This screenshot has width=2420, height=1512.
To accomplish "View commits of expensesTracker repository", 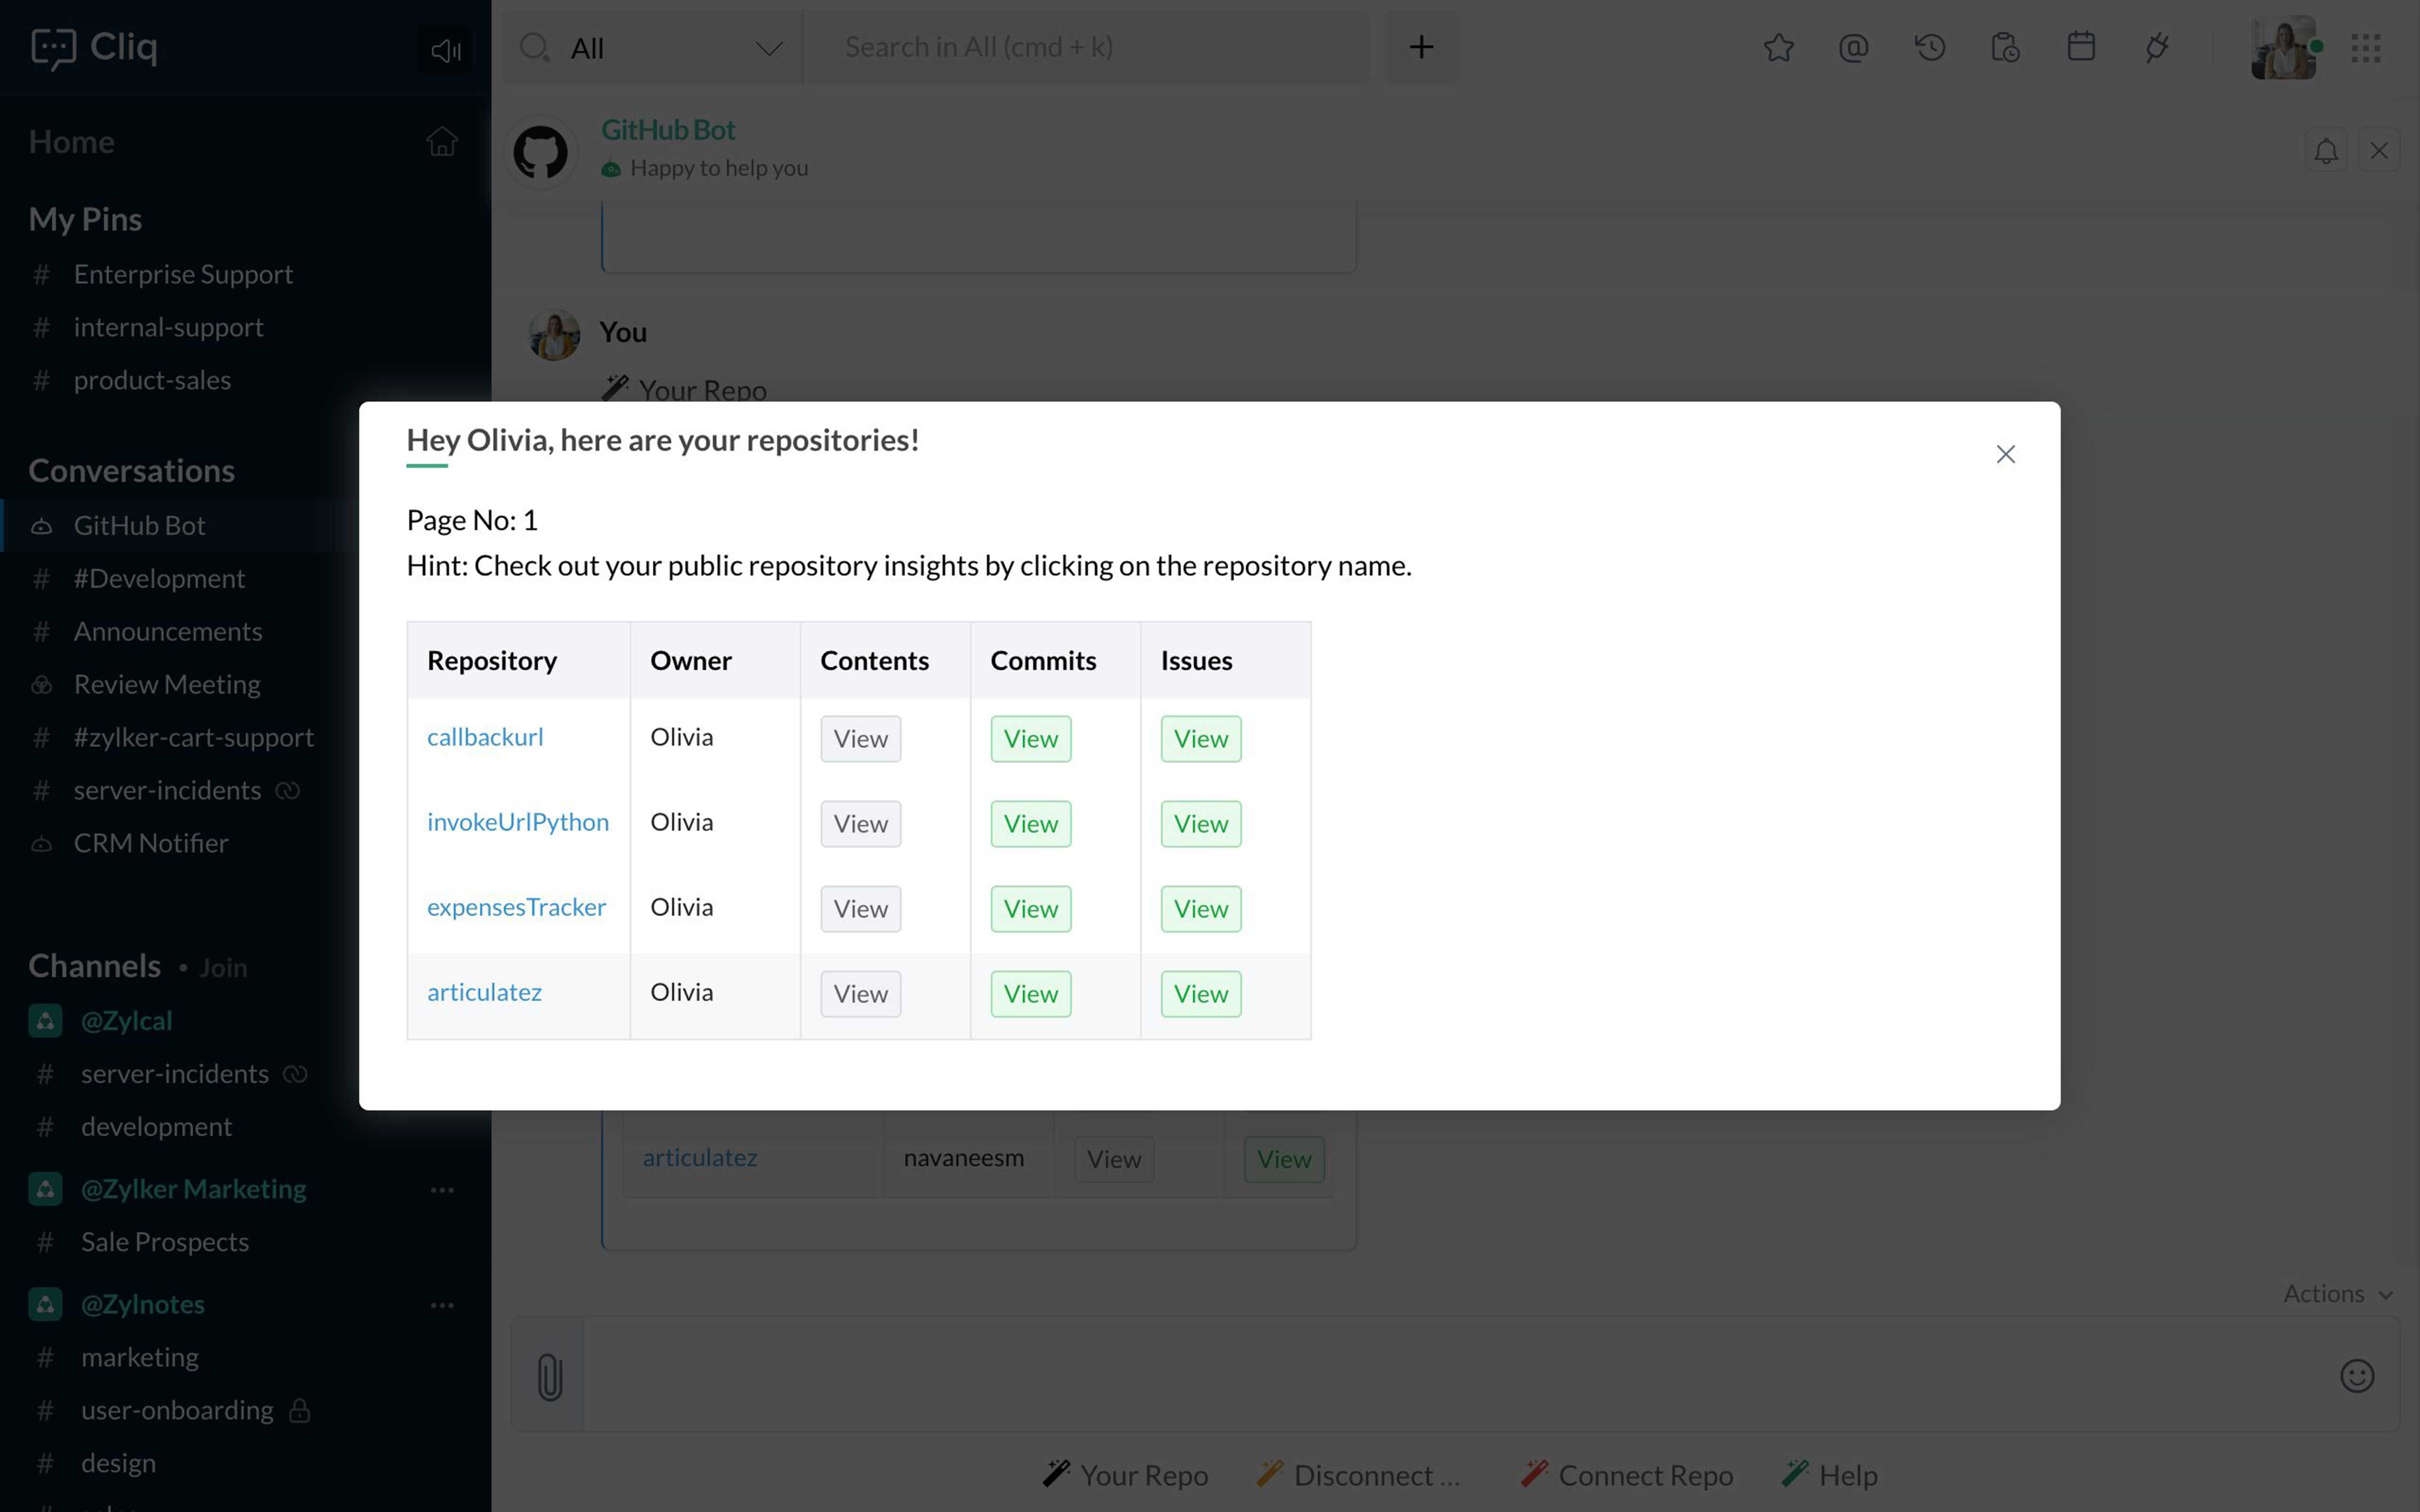I will 1031,909.
